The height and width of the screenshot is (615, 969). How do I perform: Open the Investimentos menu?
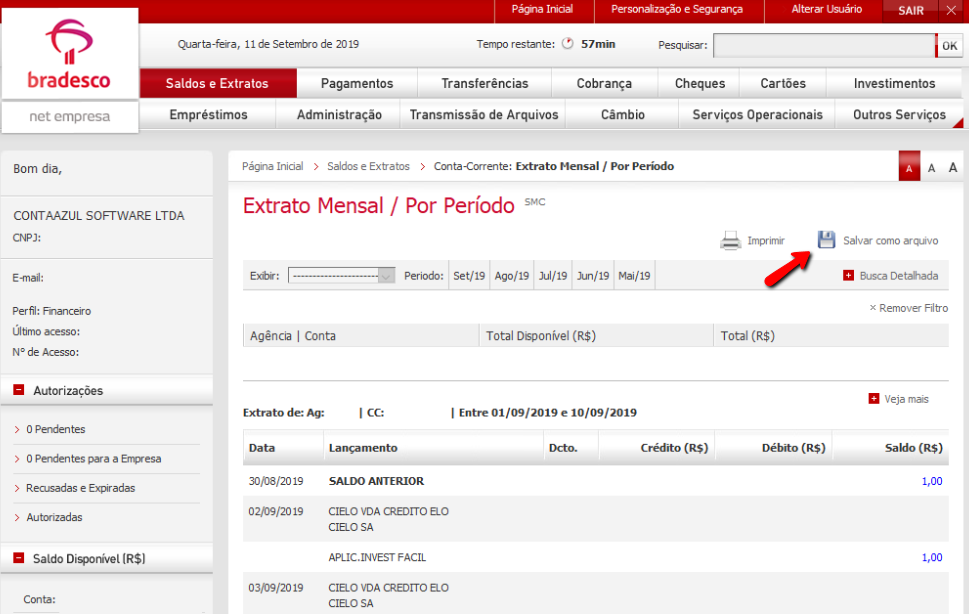tap(894, 84)
